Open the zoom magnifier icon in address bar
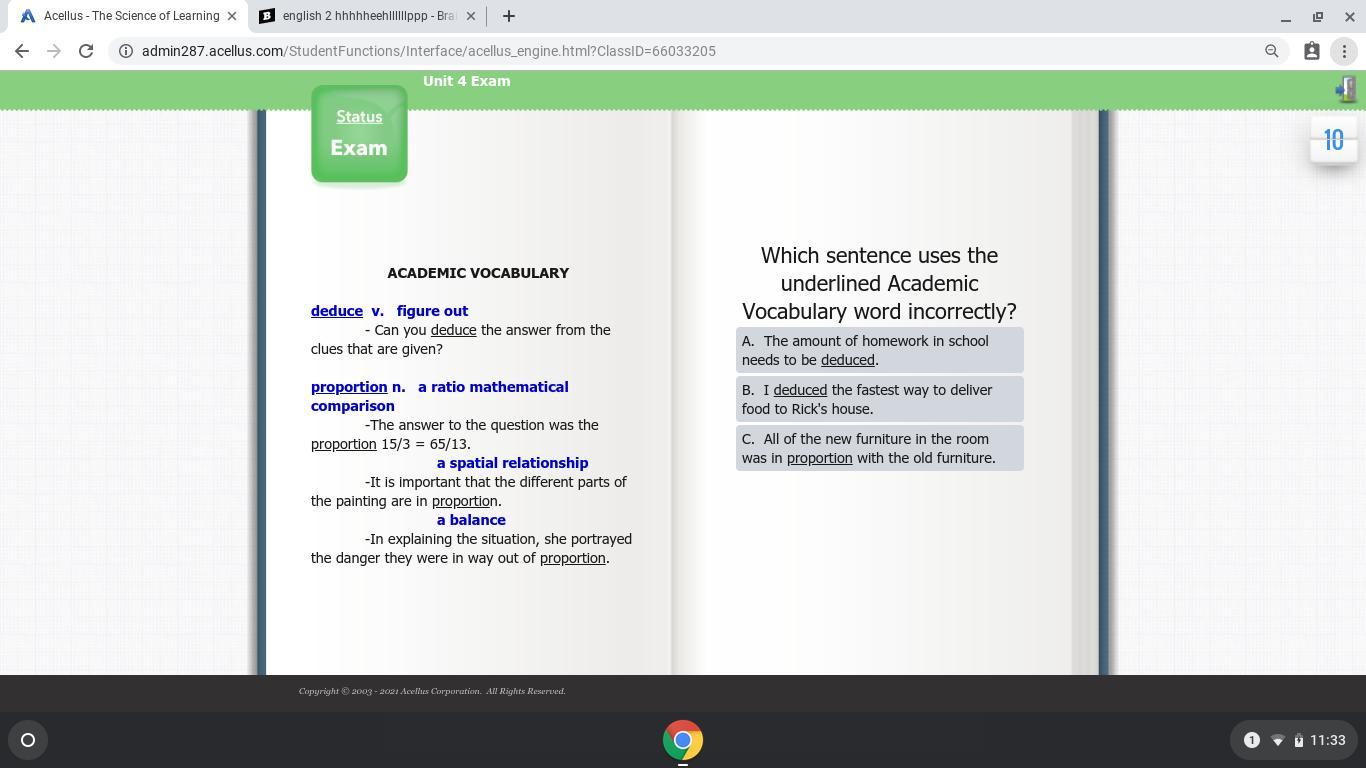 1272,51
